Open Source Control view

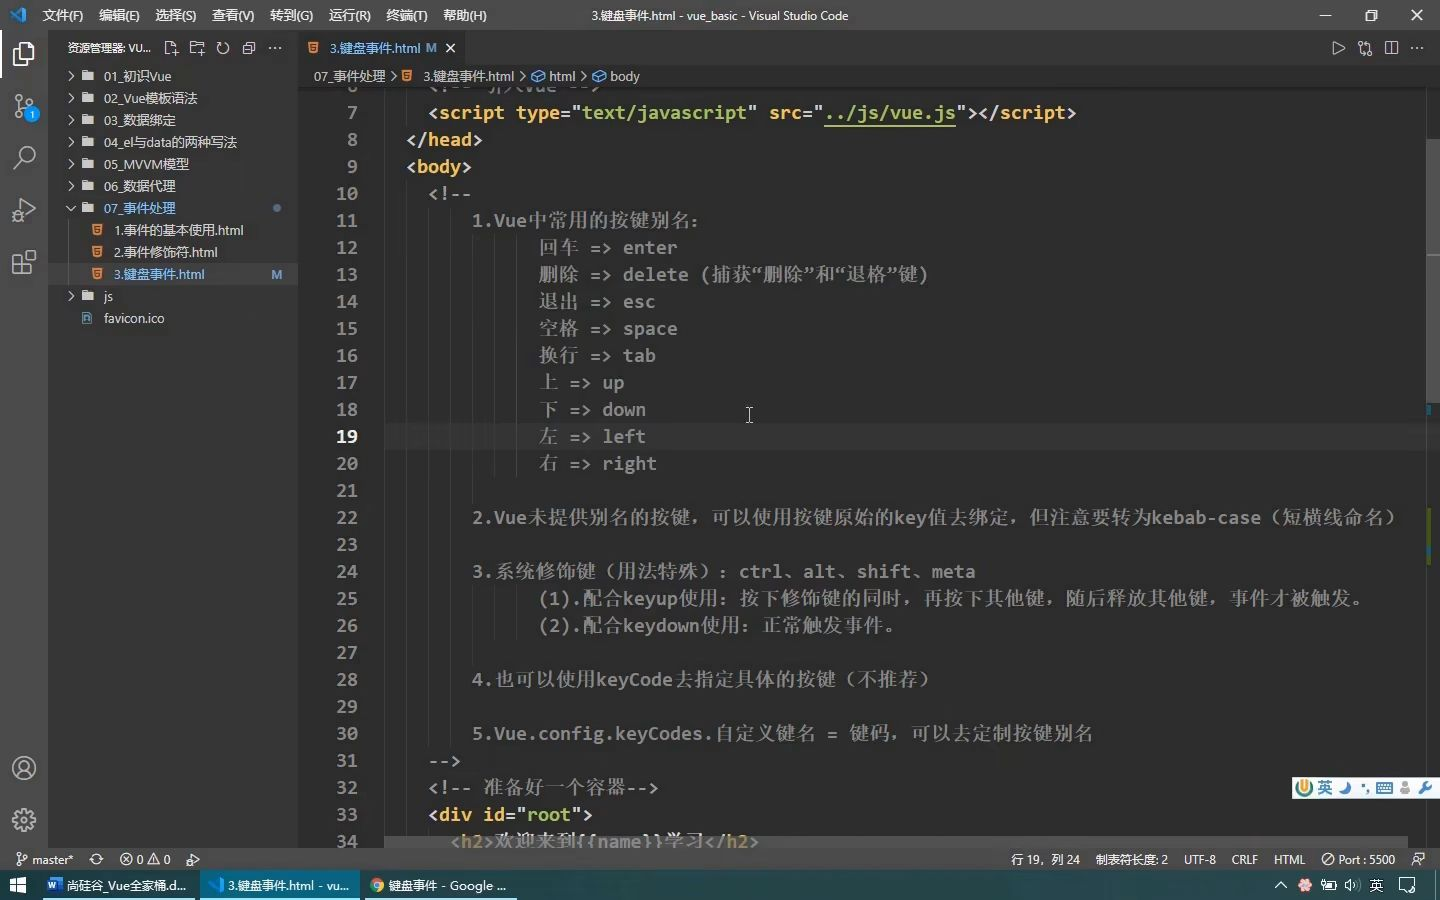tap(24, 106)
